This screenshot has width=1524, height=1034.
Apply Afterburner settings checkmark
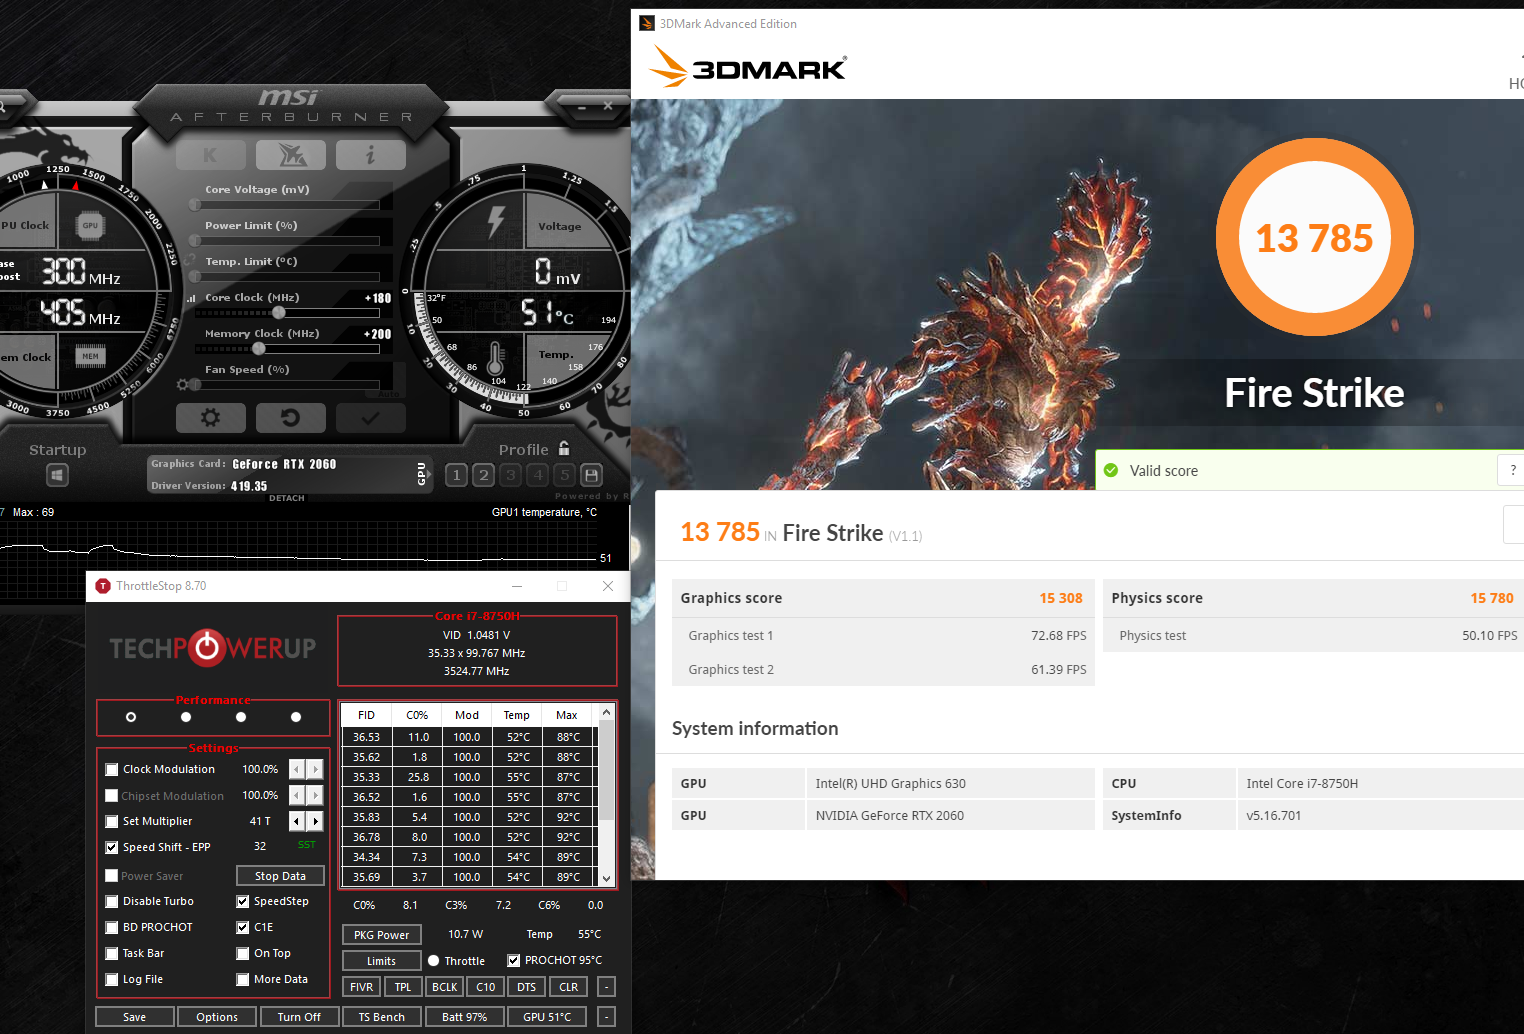pos(370,417)
